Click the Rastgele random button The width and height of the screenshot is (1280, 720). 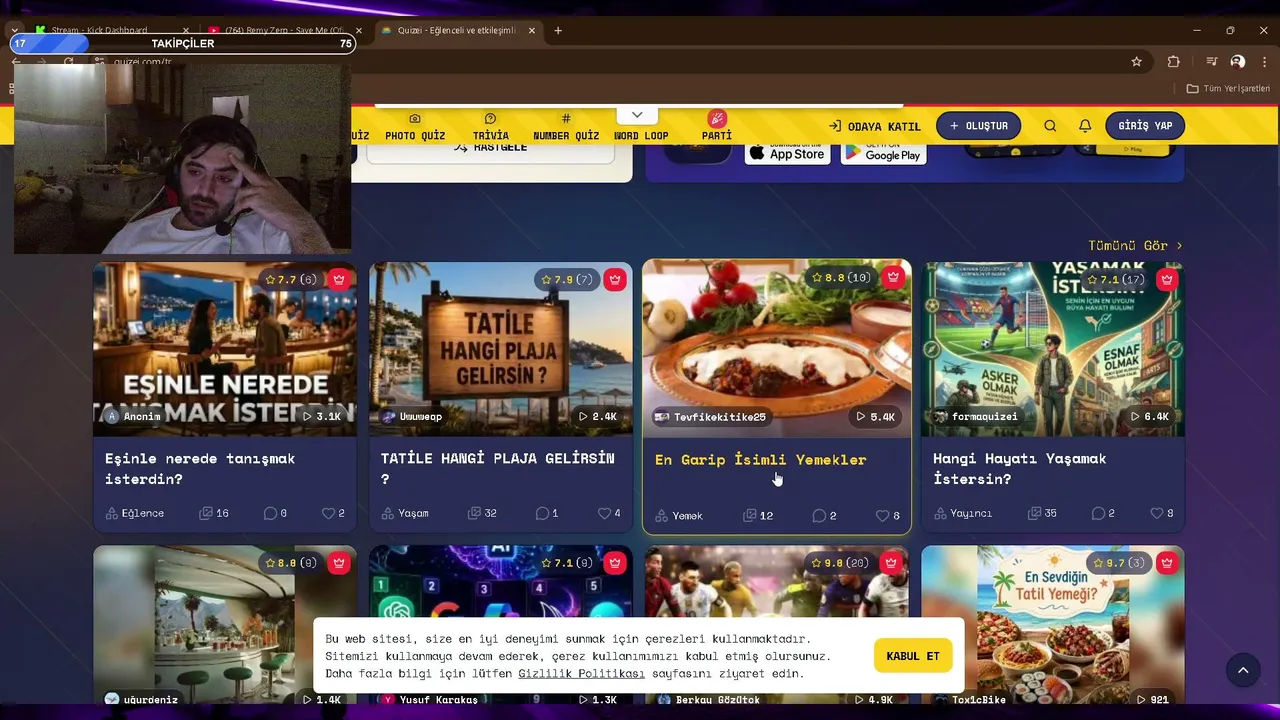[490, 148]
